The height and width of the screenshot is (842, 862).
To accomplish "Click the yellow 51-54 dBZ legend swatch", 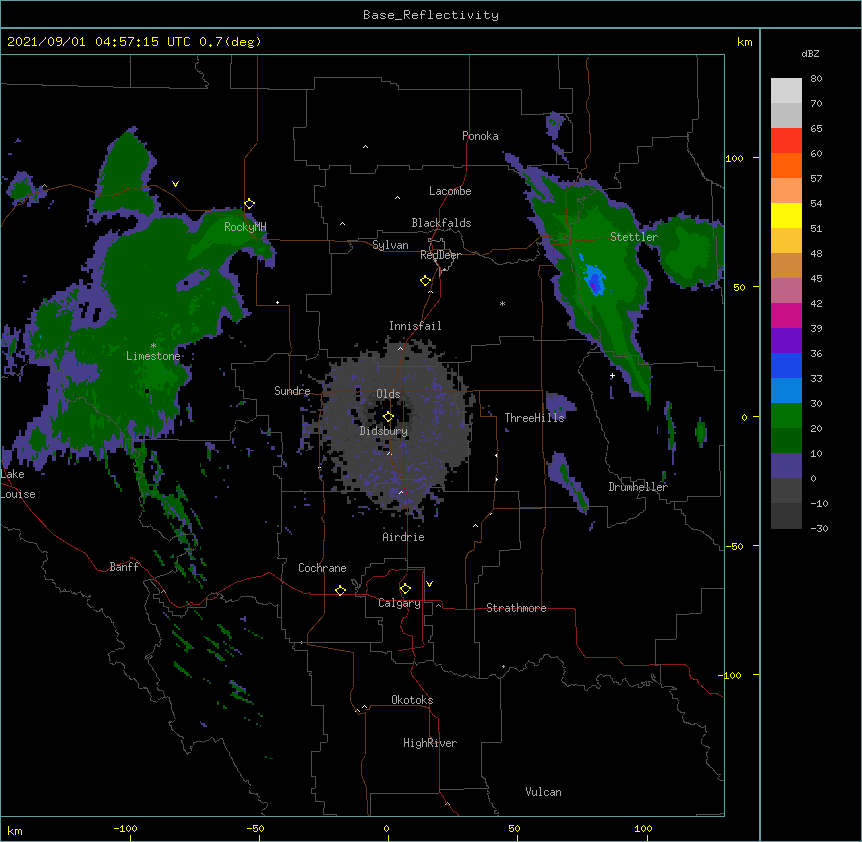I will pyautogui.click(x=786, y=215).
